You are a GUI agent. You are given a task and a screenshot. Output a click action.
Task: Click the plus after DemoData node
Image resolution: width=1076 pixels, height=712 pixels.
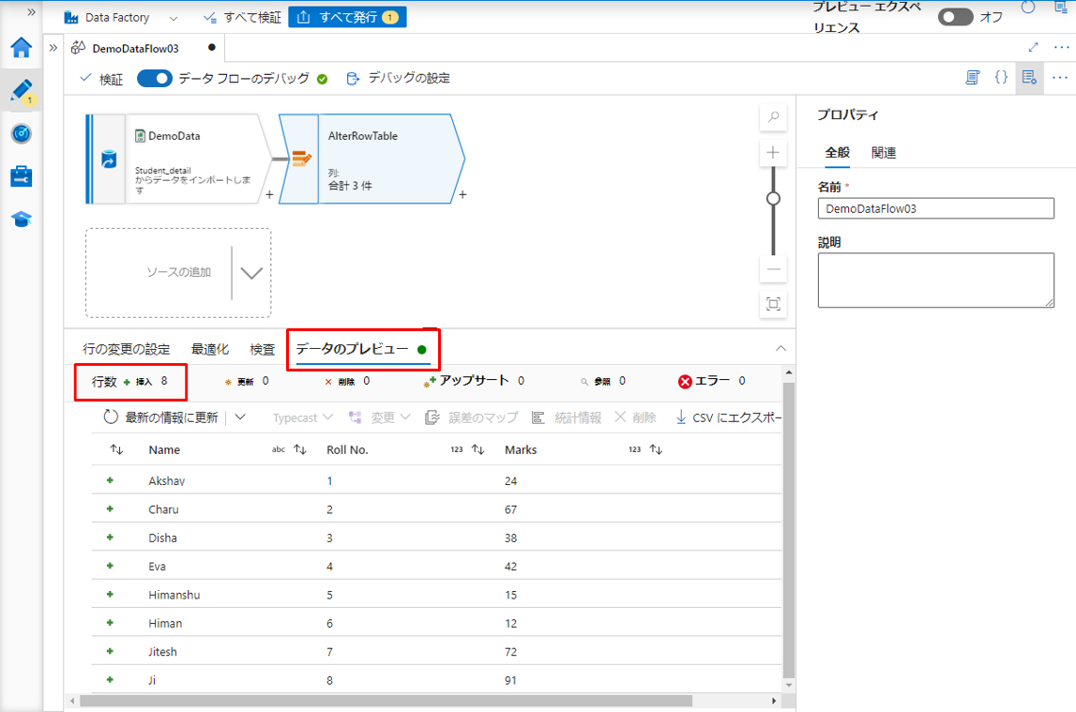click(x=270, y=195)
